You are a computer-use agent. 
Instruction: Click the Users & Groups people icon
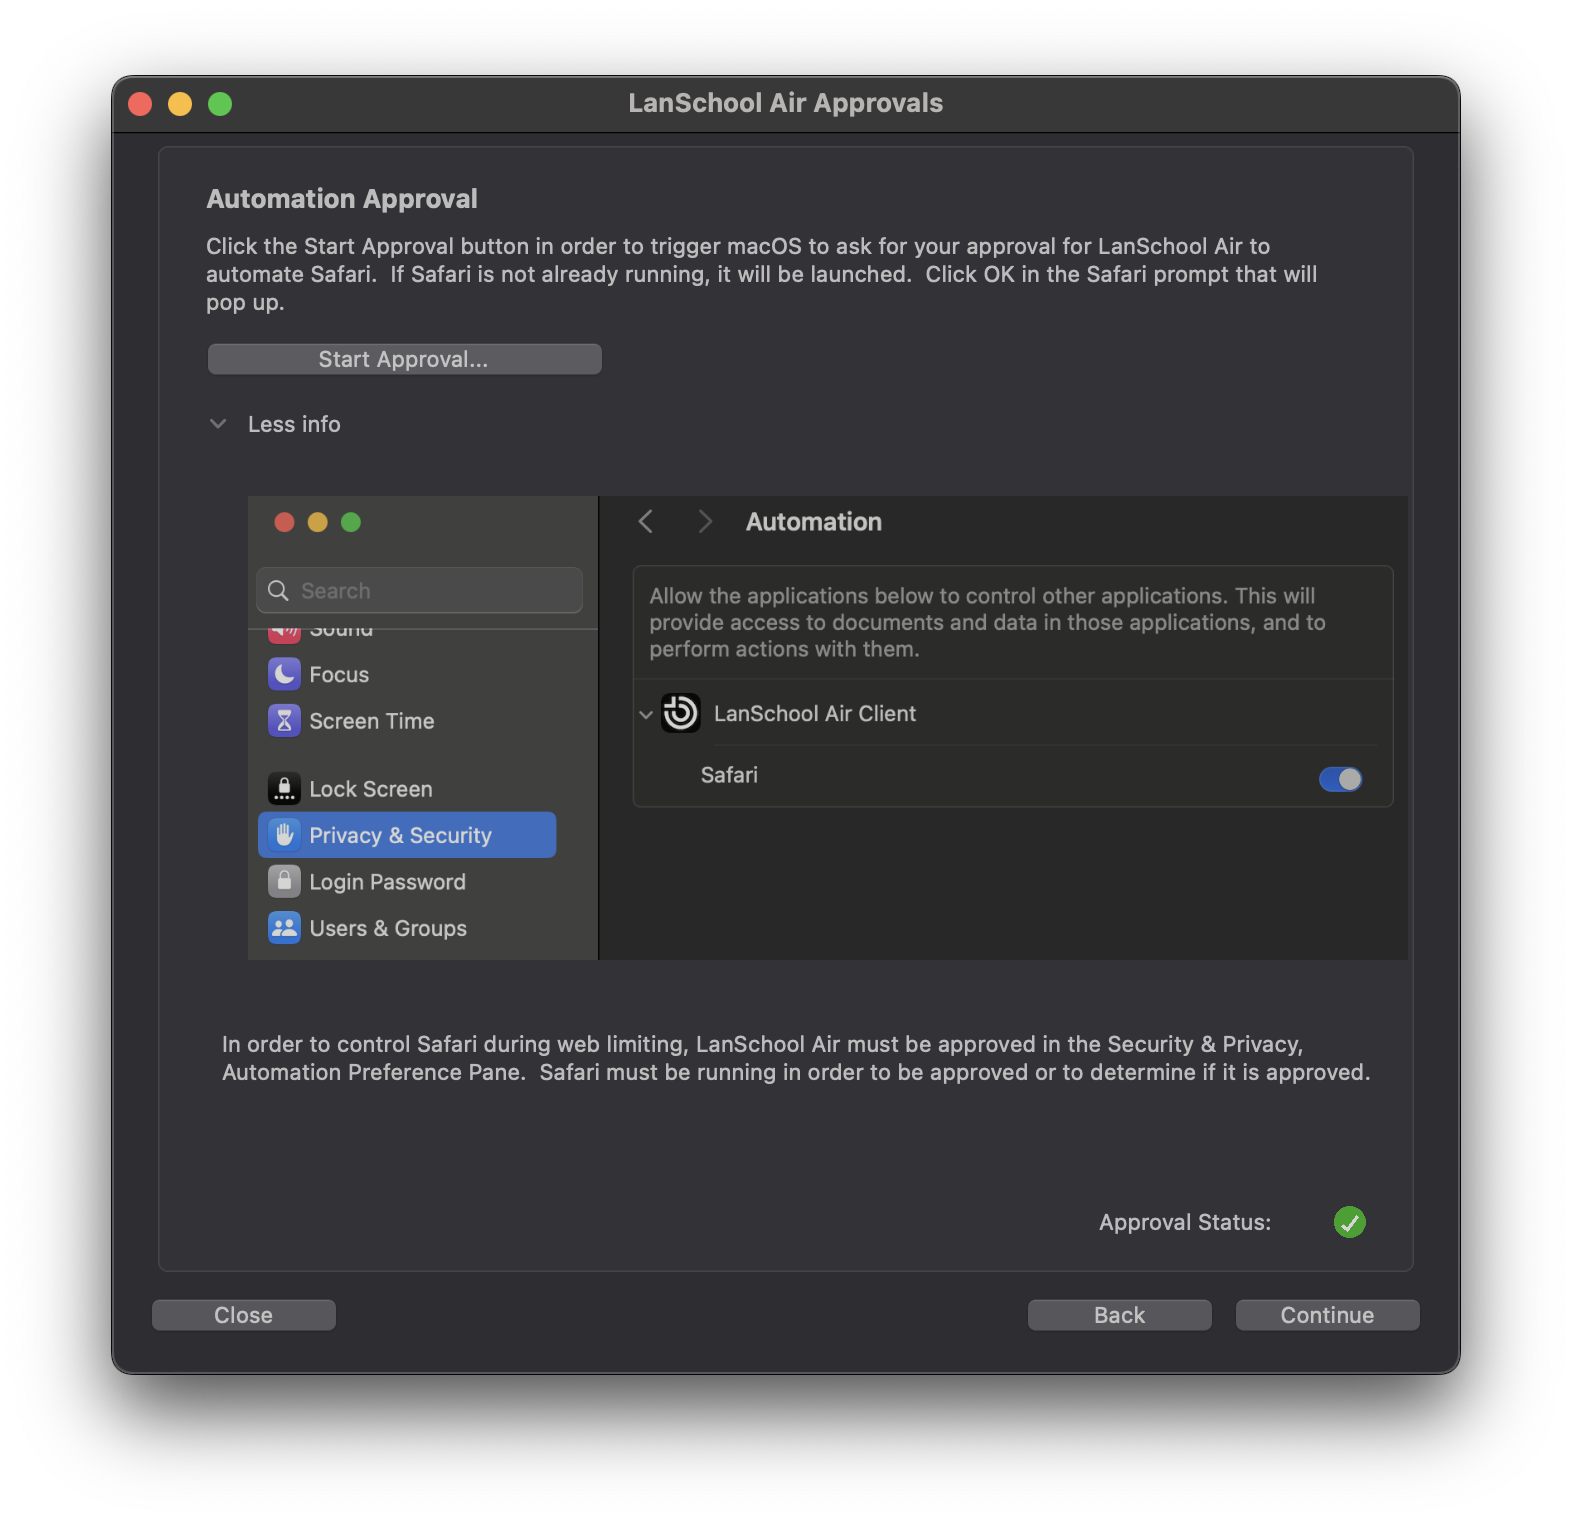coord(284,928)
